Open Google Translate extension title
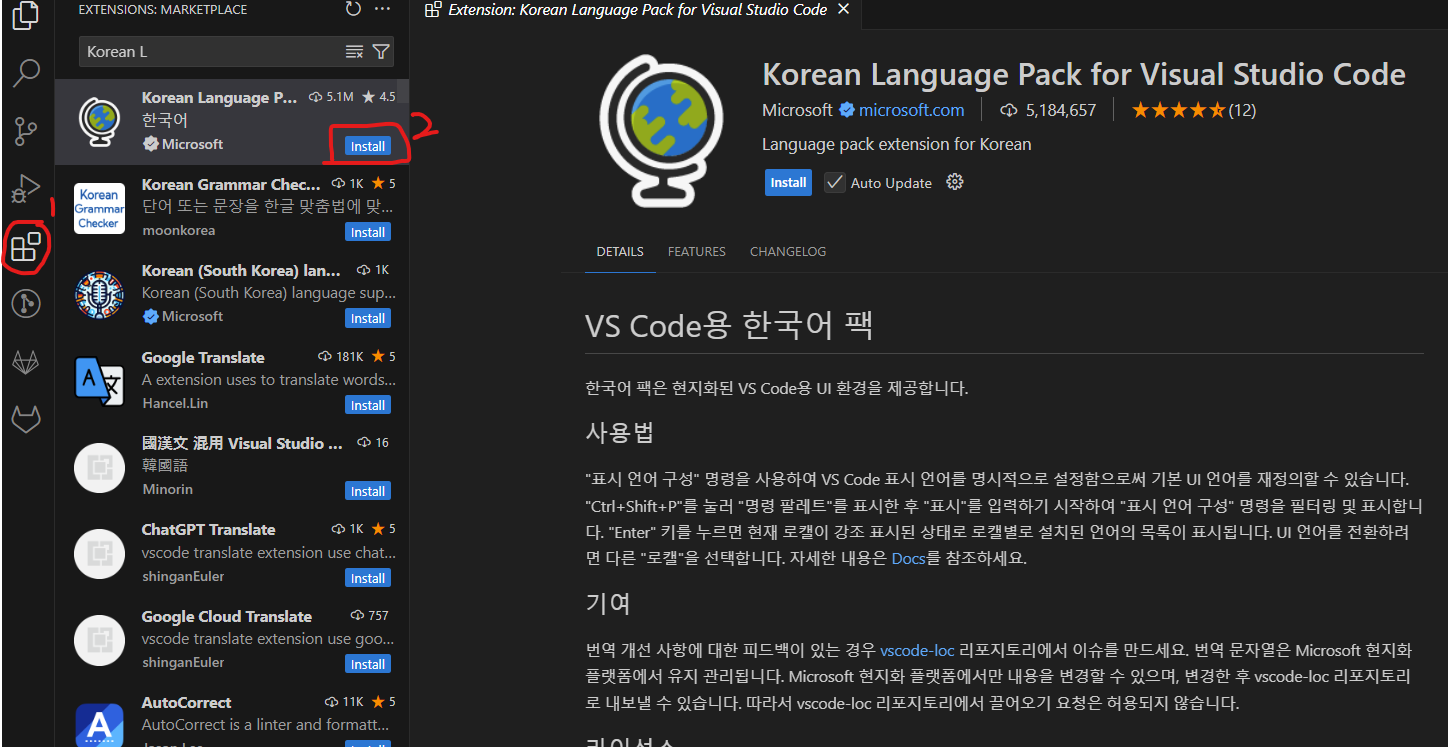 tap(203, 357)
